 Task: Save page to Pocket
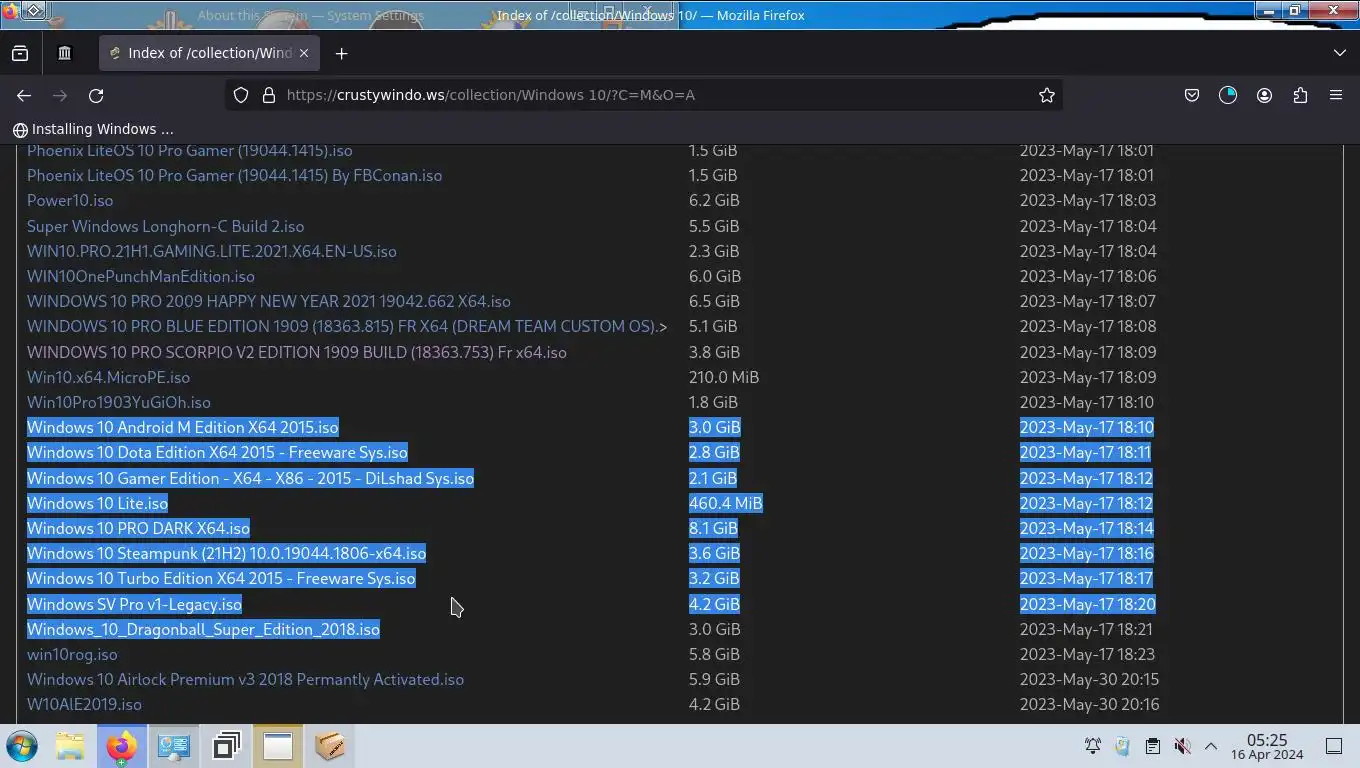pyautogui.click(x=1192, y=95)
